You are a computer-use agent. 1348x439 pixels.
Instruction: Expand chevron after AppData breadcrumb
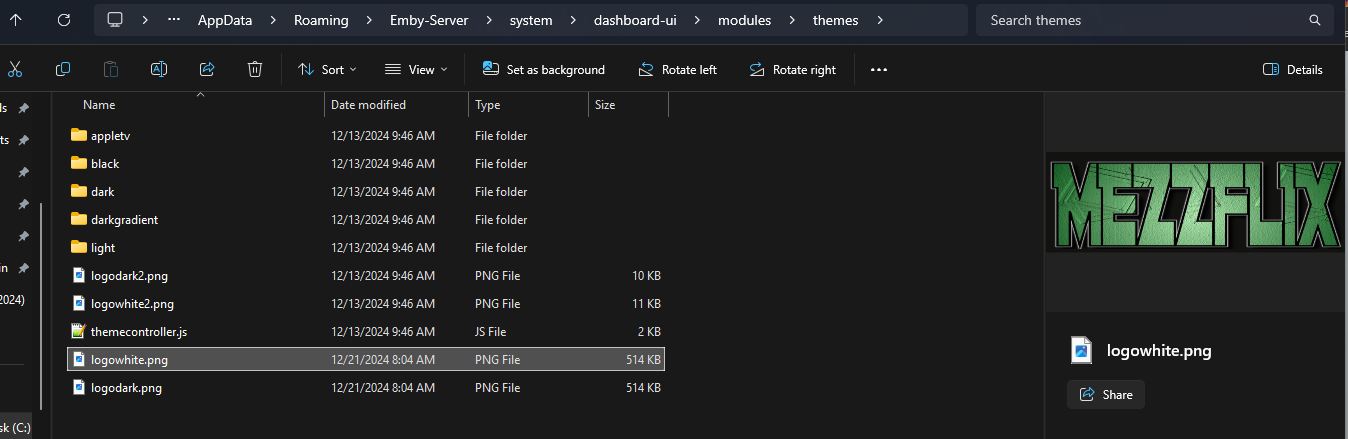(x=272, y=20)
